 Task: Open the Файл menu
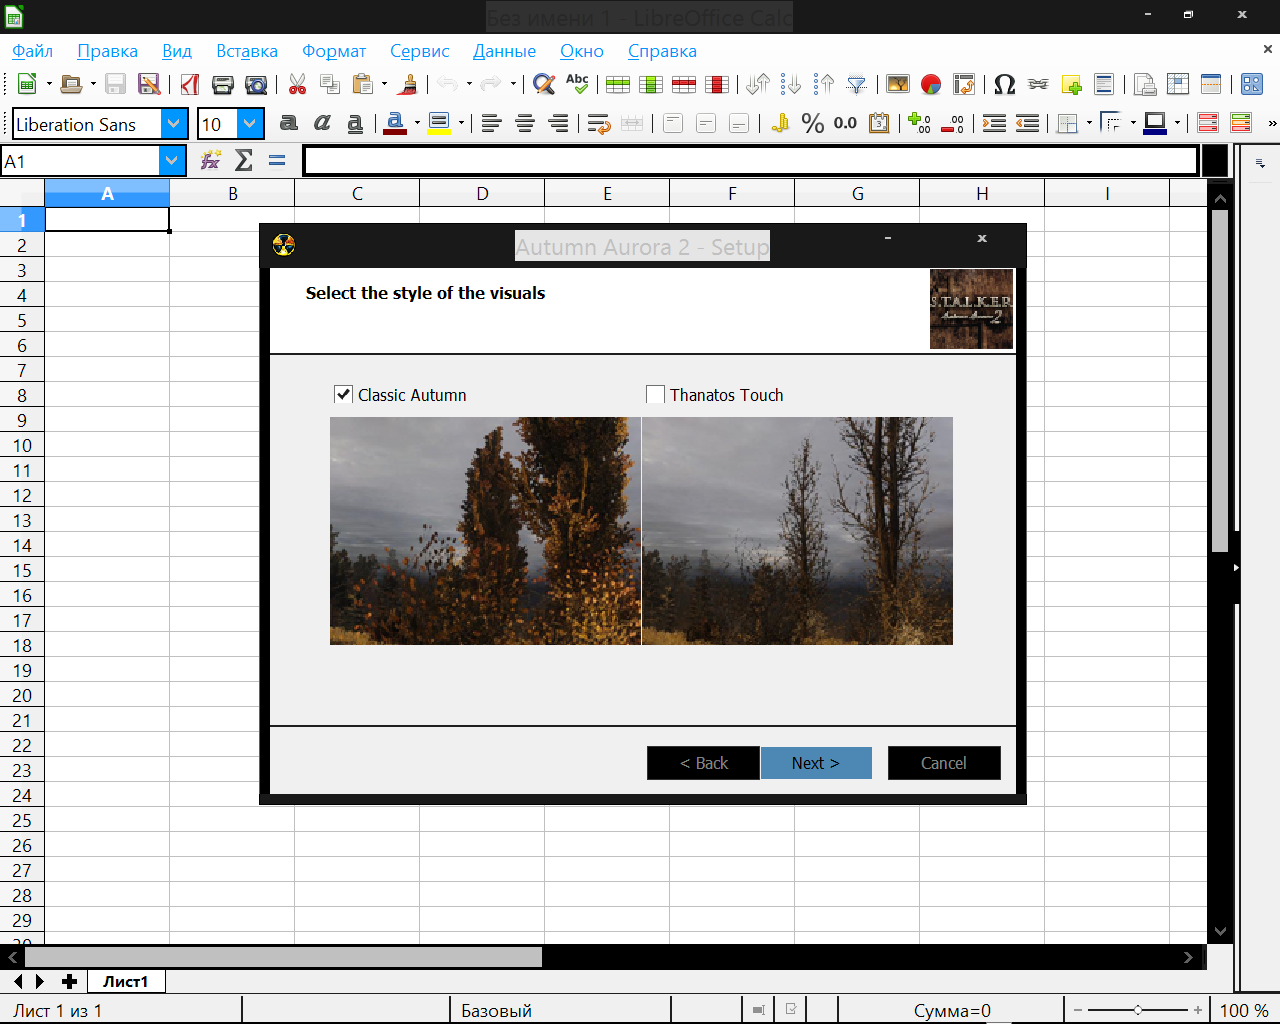(x=33, y=51)
